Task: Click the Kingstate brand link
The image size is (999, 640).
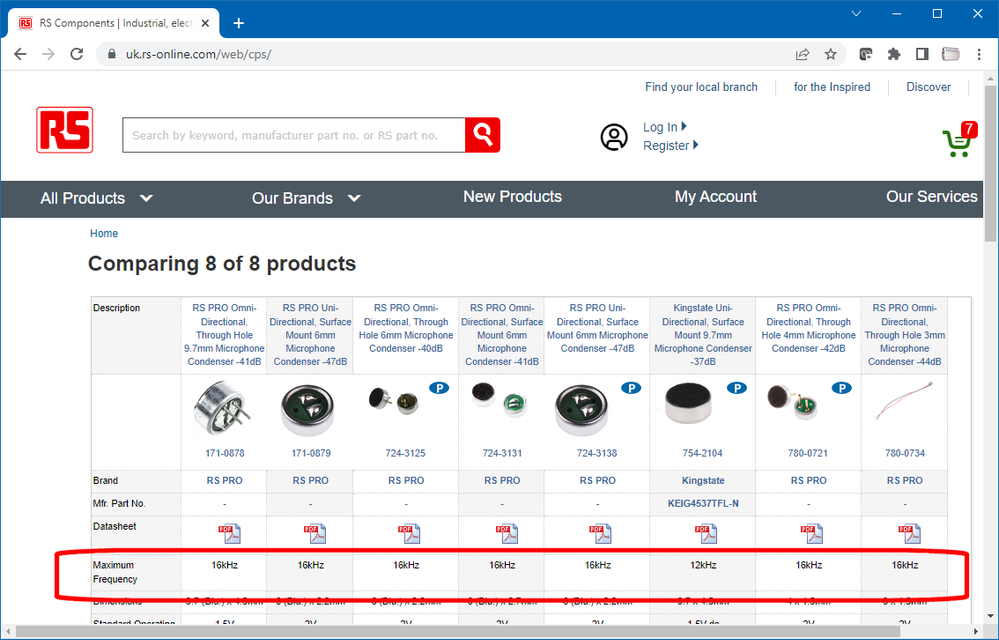Action: pyautogui.click(x=703, y=481)
